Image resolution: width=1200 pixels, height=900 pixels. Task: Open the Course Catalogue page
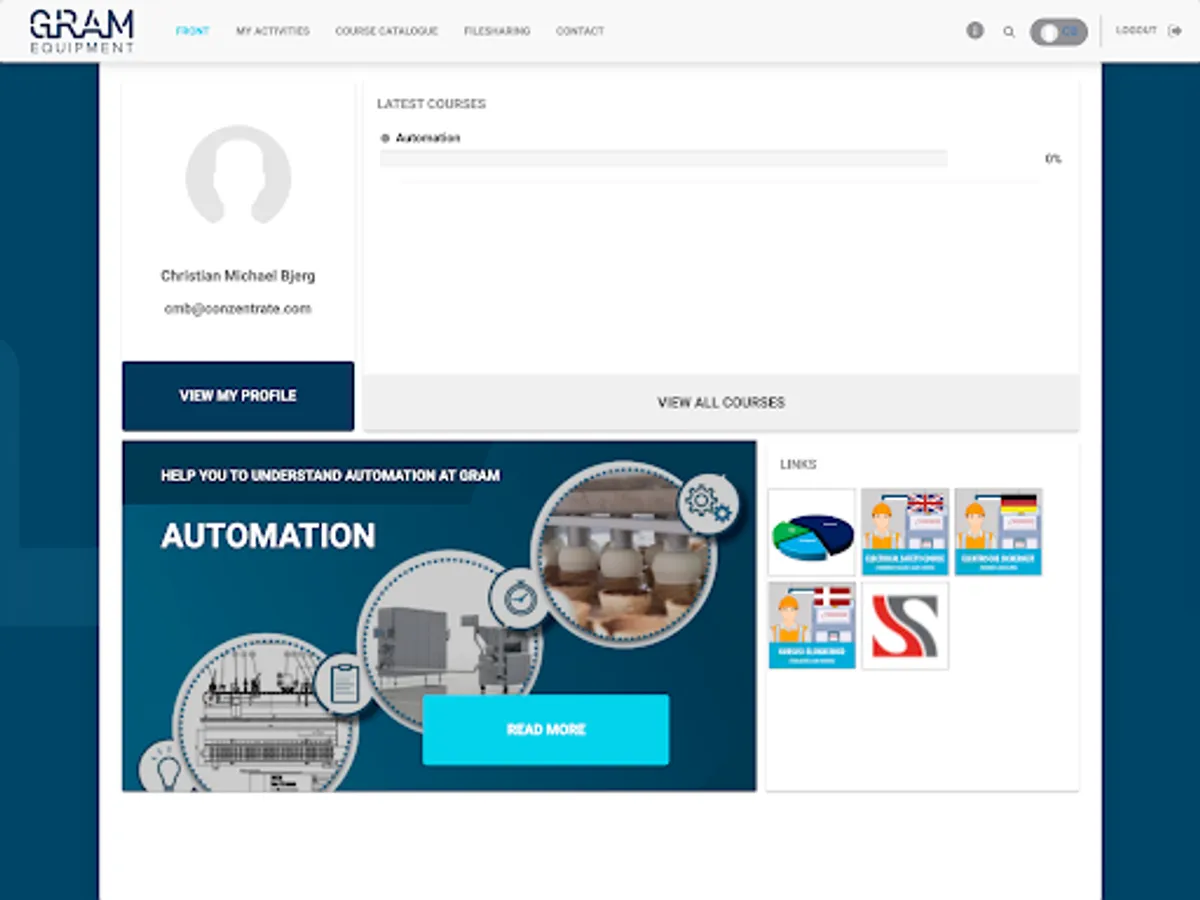386,31
